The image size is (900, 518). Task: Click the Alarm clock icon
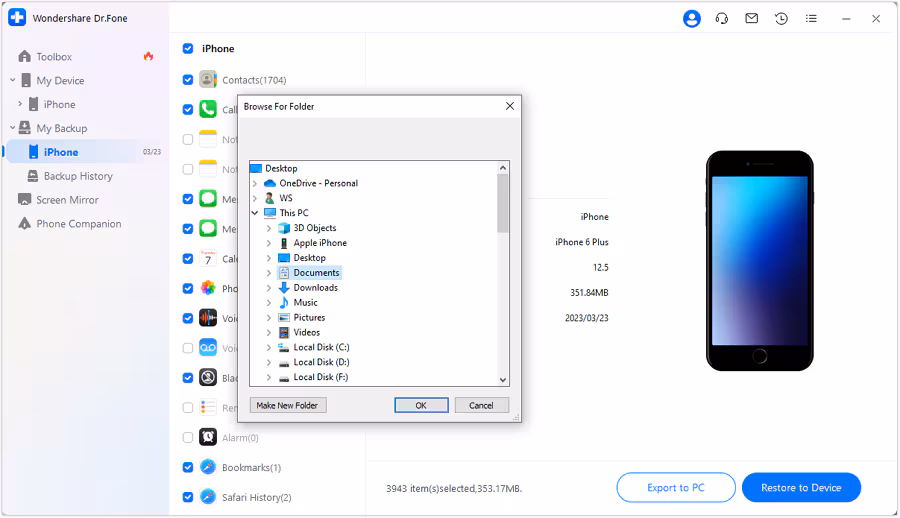point(208,438)
